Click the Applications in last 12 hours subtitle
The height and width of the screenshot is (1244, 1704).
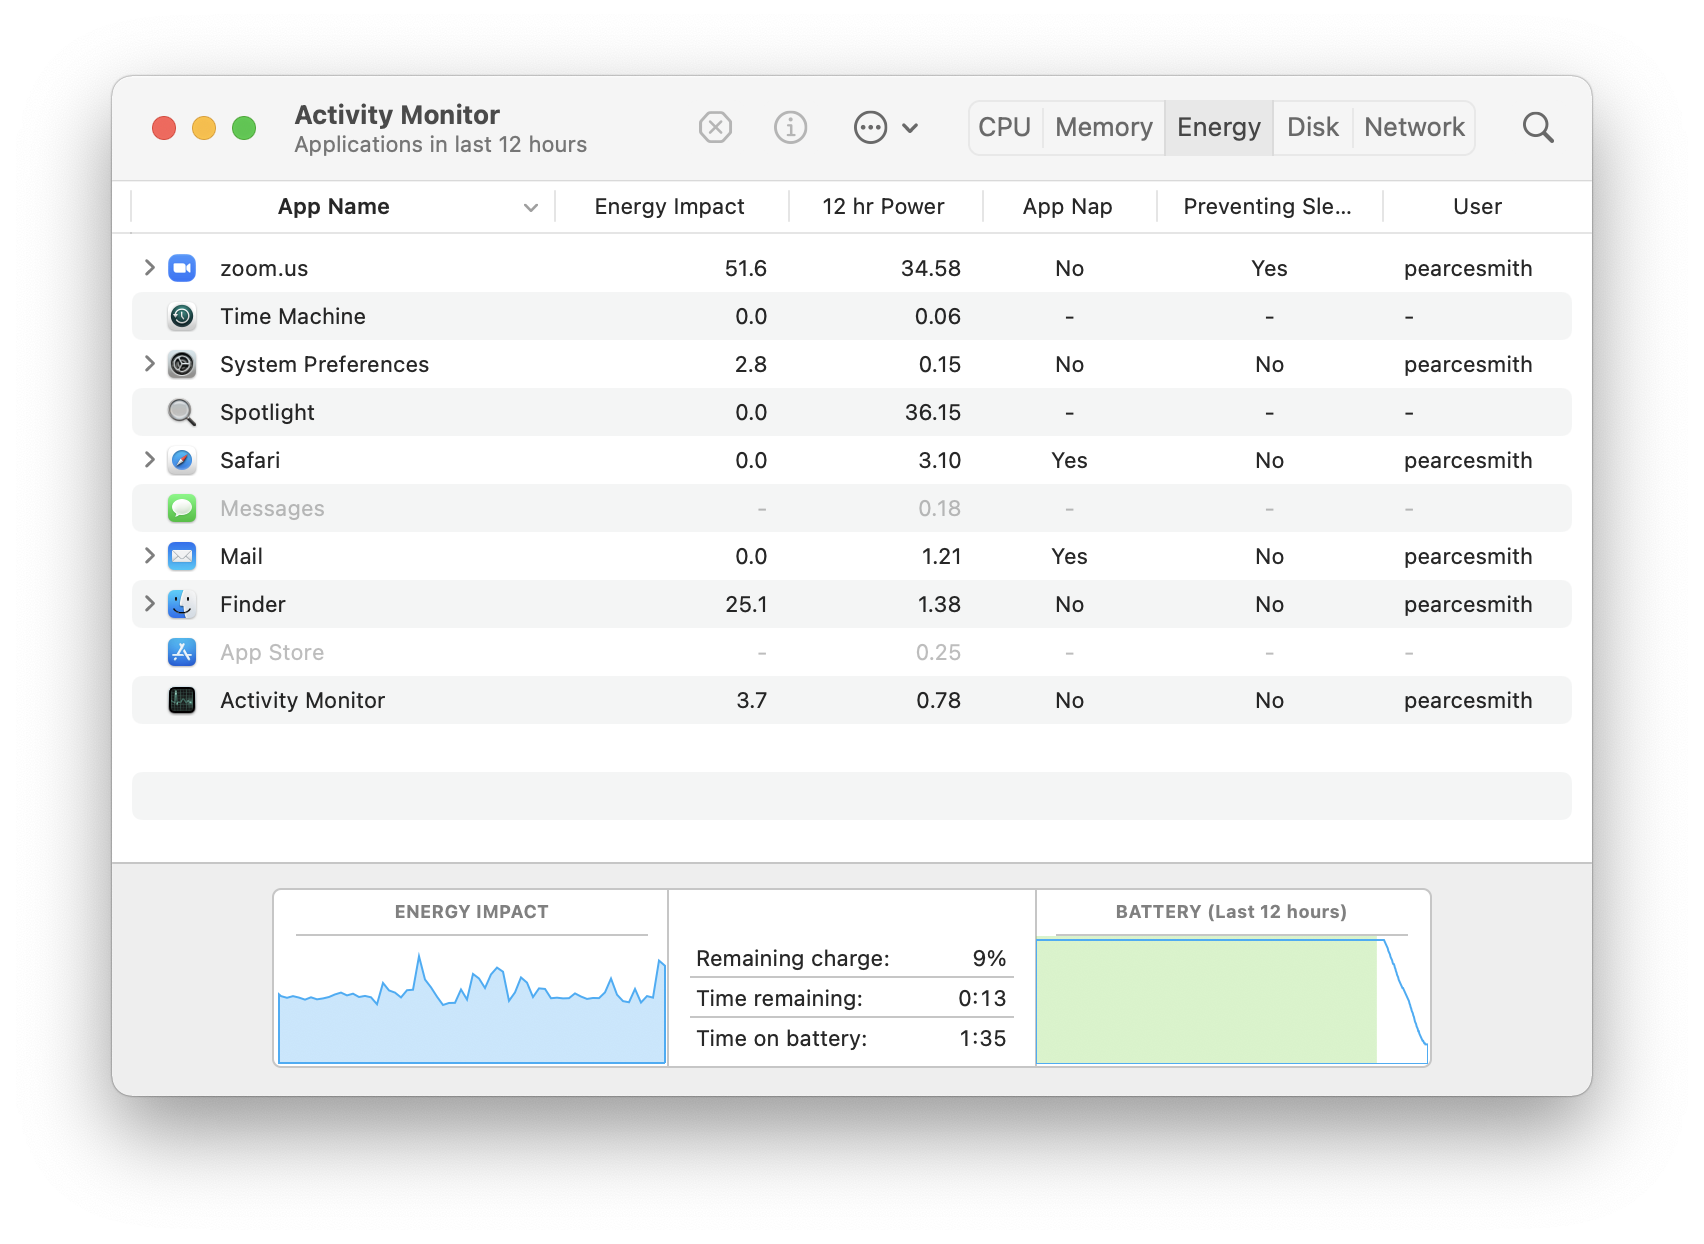(440, 145)
